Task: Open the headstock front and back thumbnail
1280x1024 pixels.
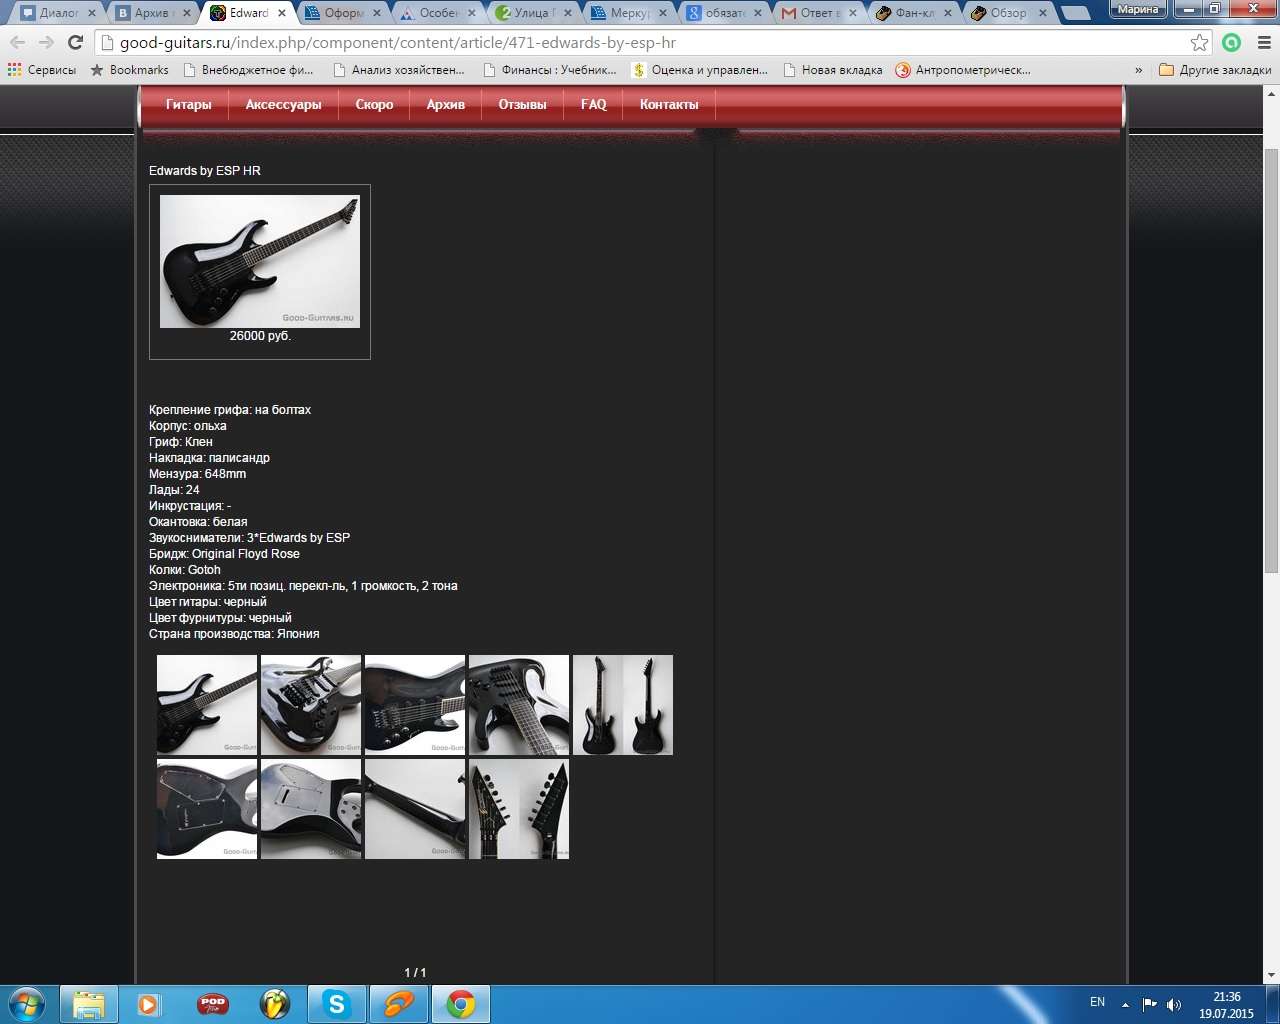Action: (519, 809)
